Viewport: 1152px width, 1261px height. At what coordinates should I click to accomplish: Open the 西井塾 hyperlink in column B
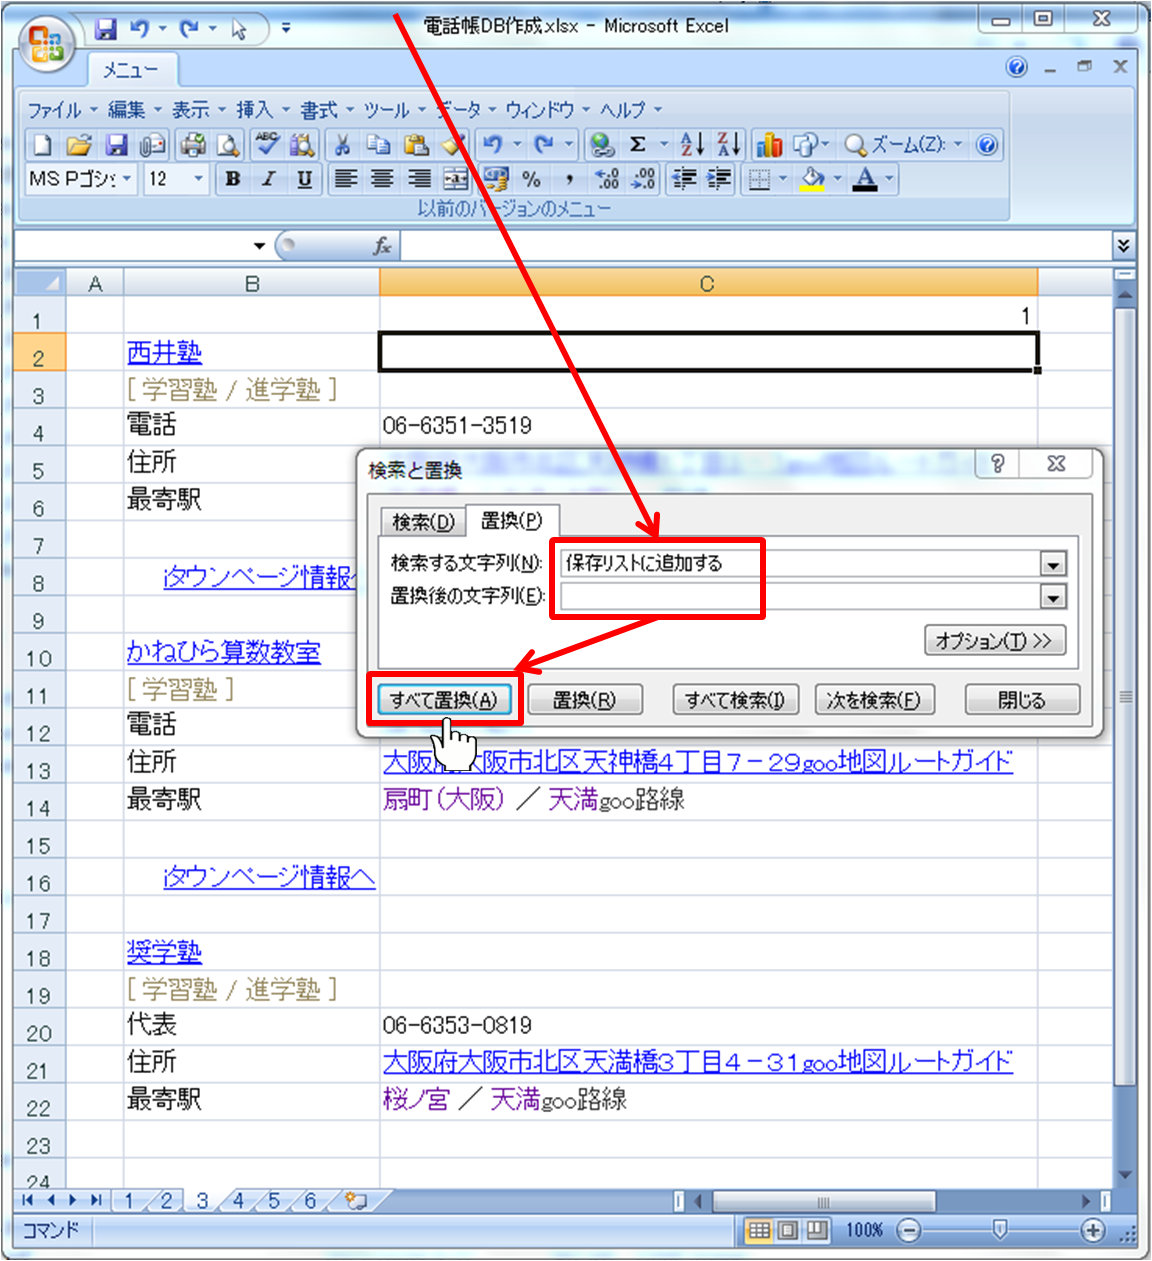click(165, 352)
